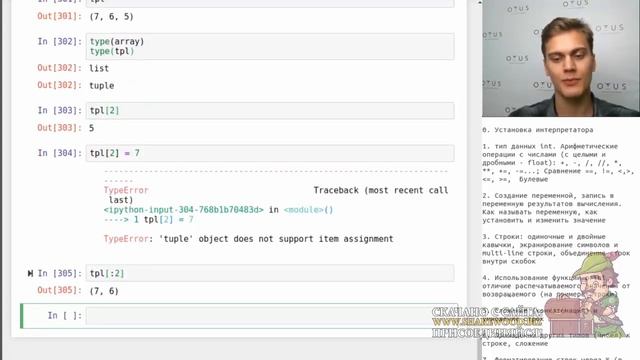
Task: Click the outline item '4. Использование функции'
Action: (556, 286)
